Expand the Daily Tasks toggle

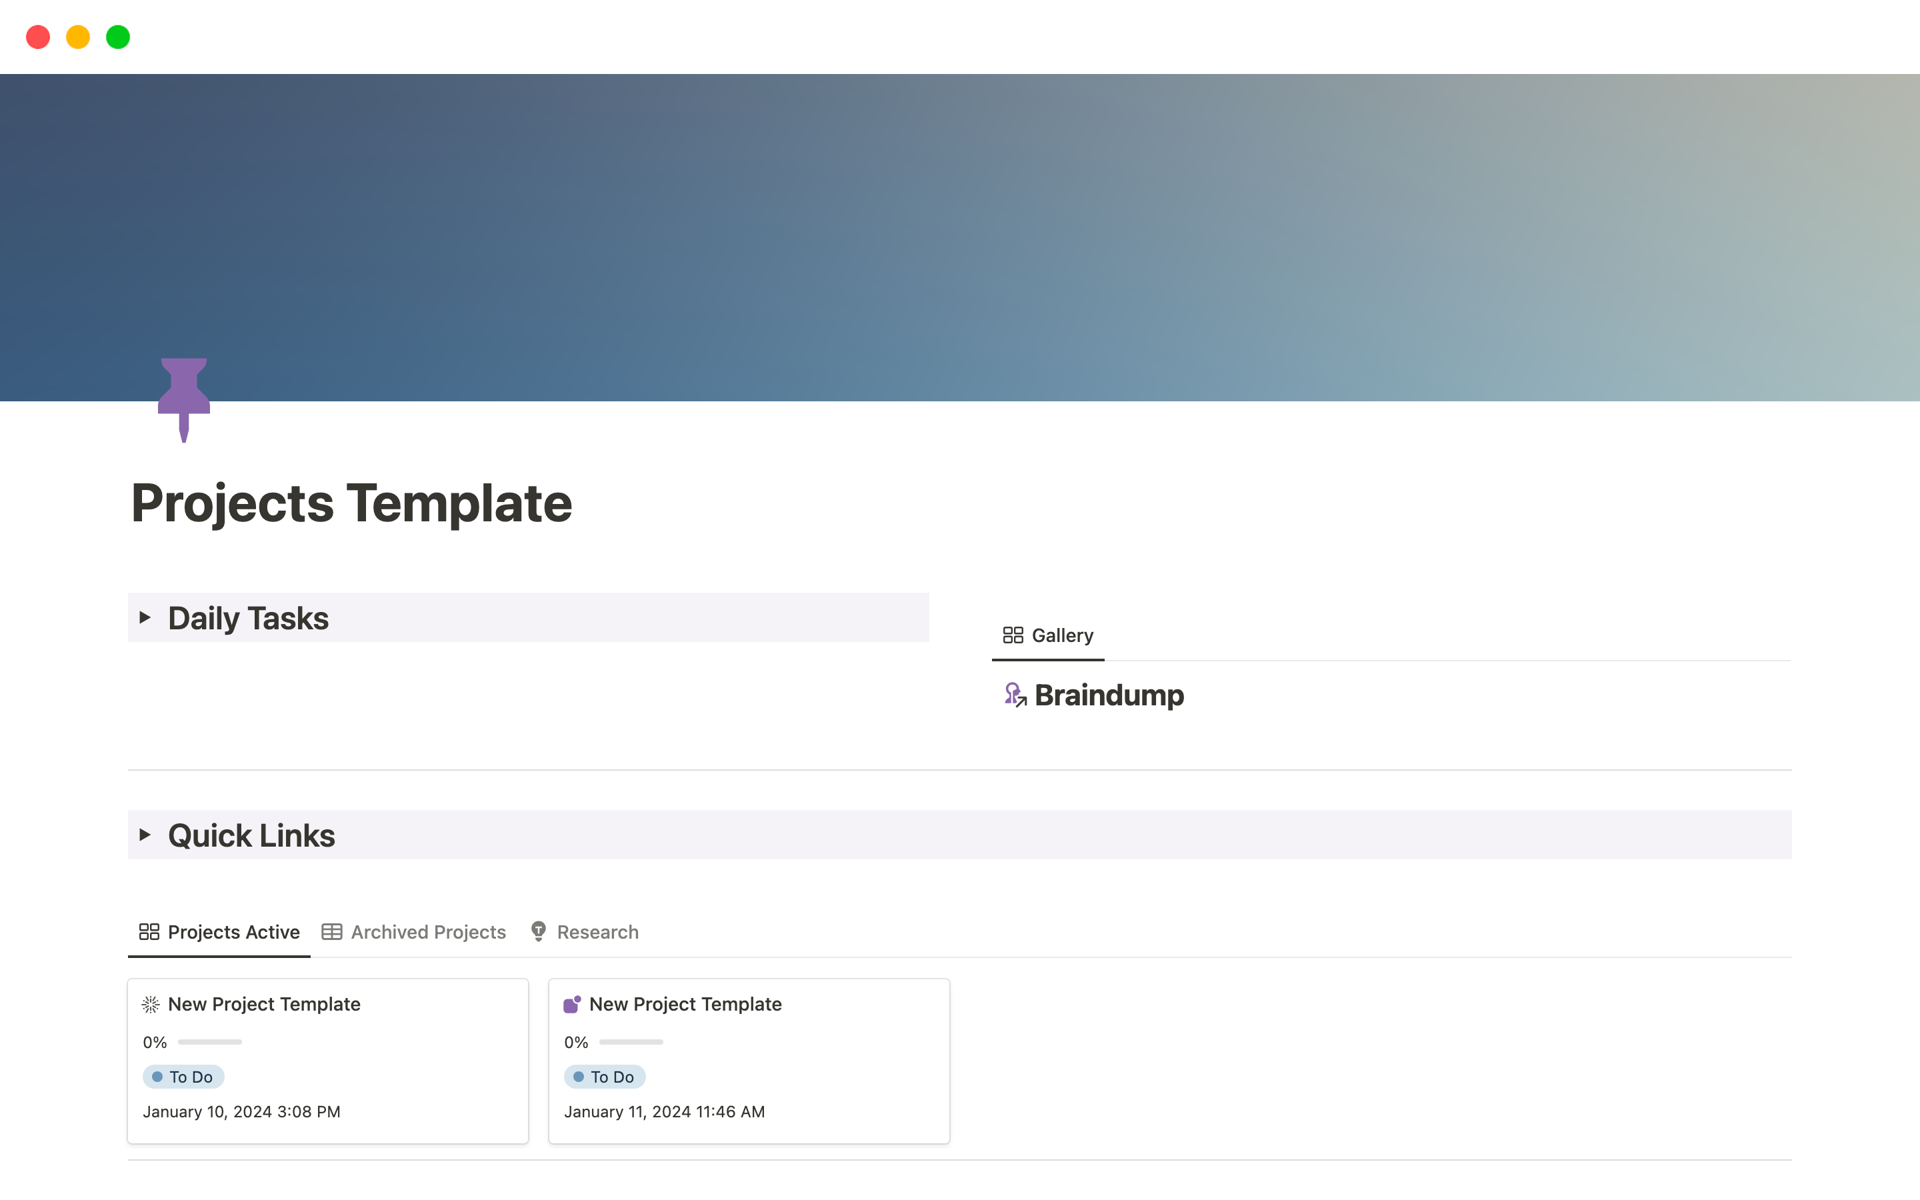point(145,618)
